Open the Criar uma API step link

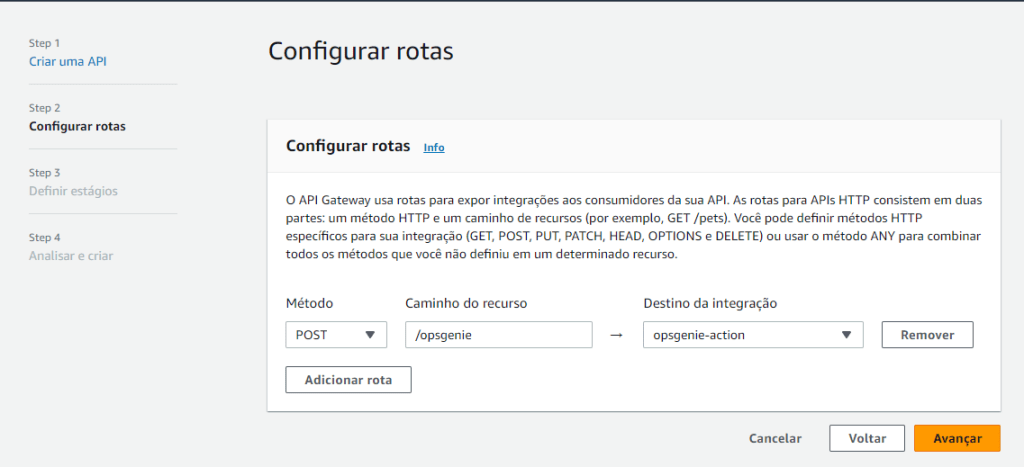pyautogui.click(x=68, y=62)
